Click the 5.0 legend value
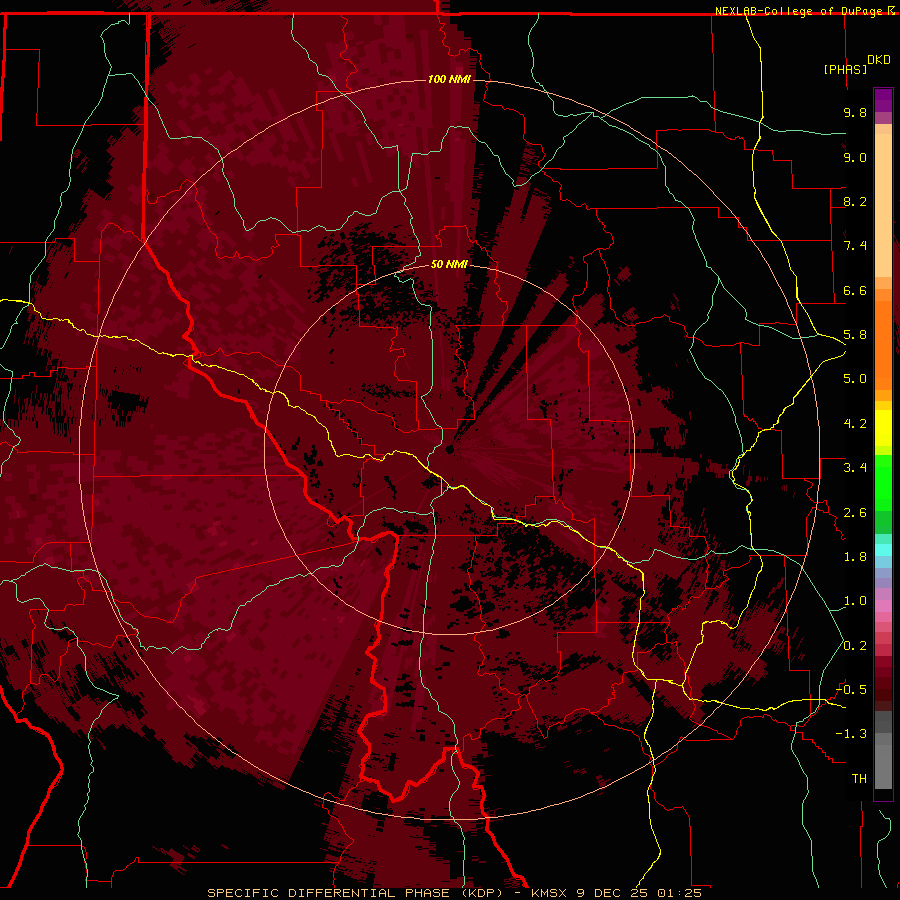The width and height of the screenshot is (900, 900). click(855, 379)
